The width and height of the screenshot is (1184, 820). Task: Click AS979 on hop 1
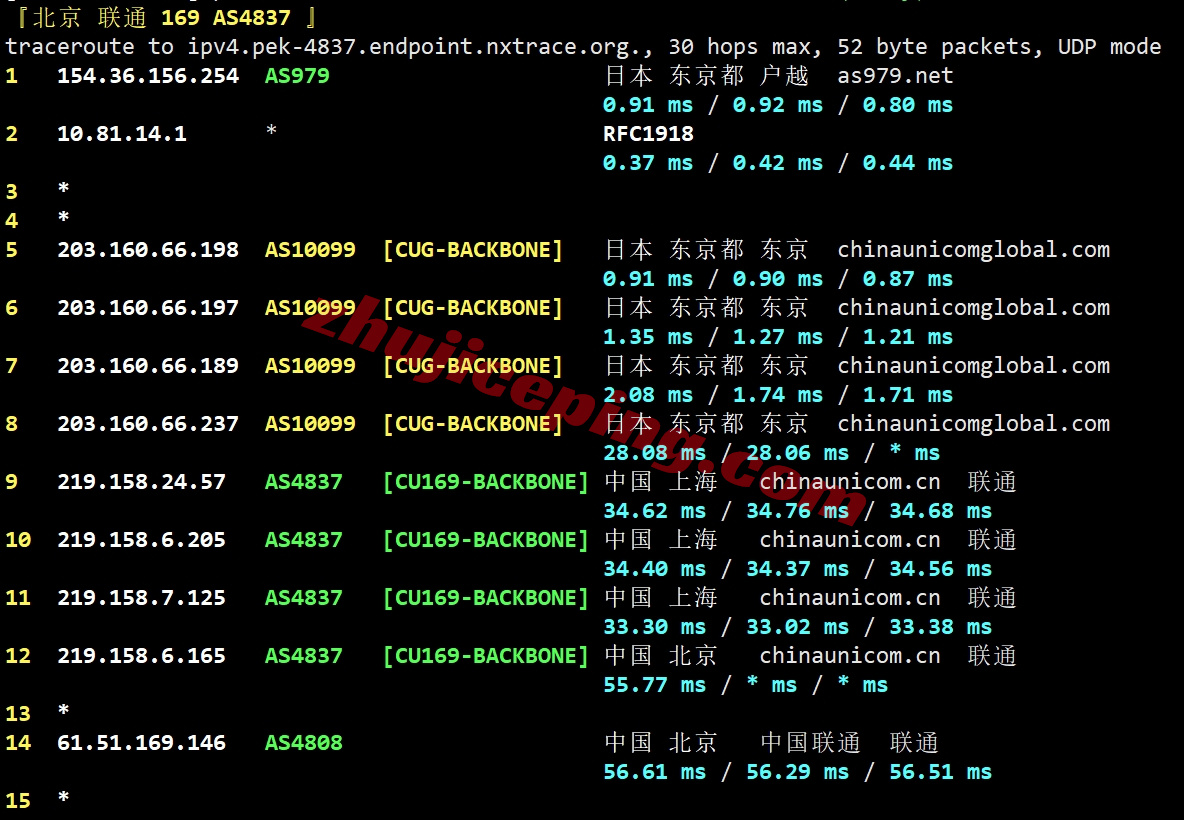297,76
